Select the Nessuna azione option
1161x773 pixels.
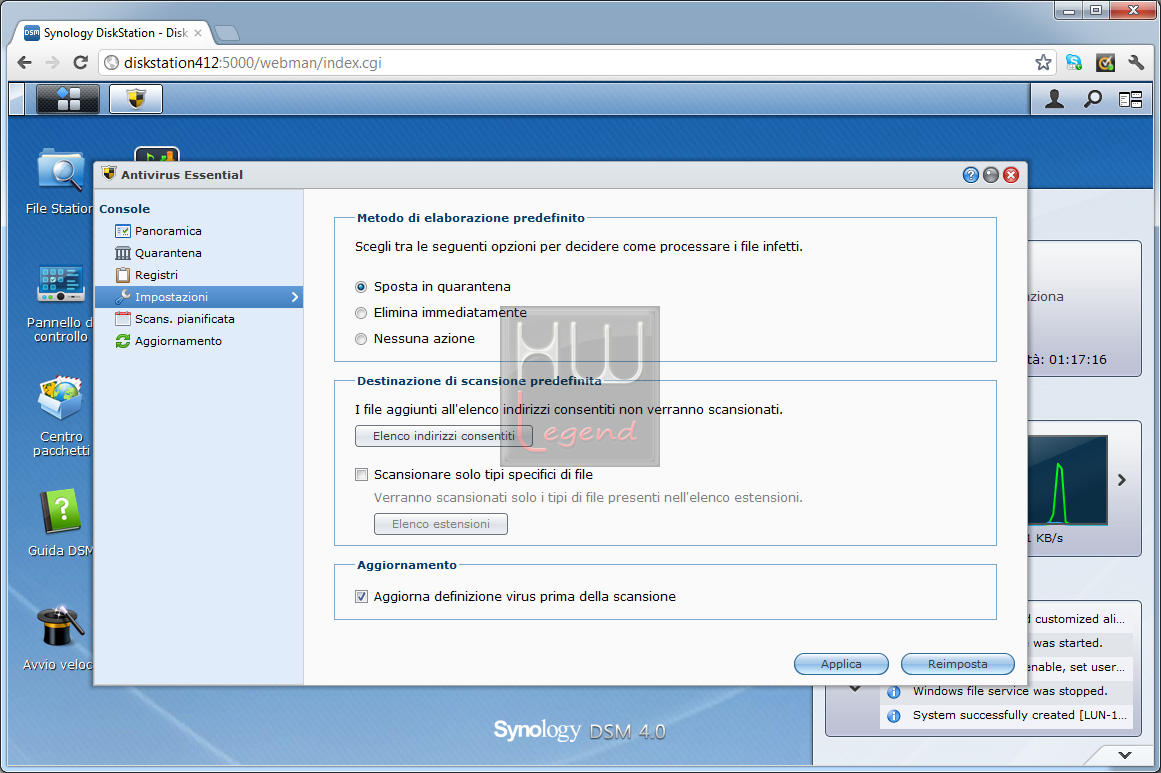coord(361,338)
